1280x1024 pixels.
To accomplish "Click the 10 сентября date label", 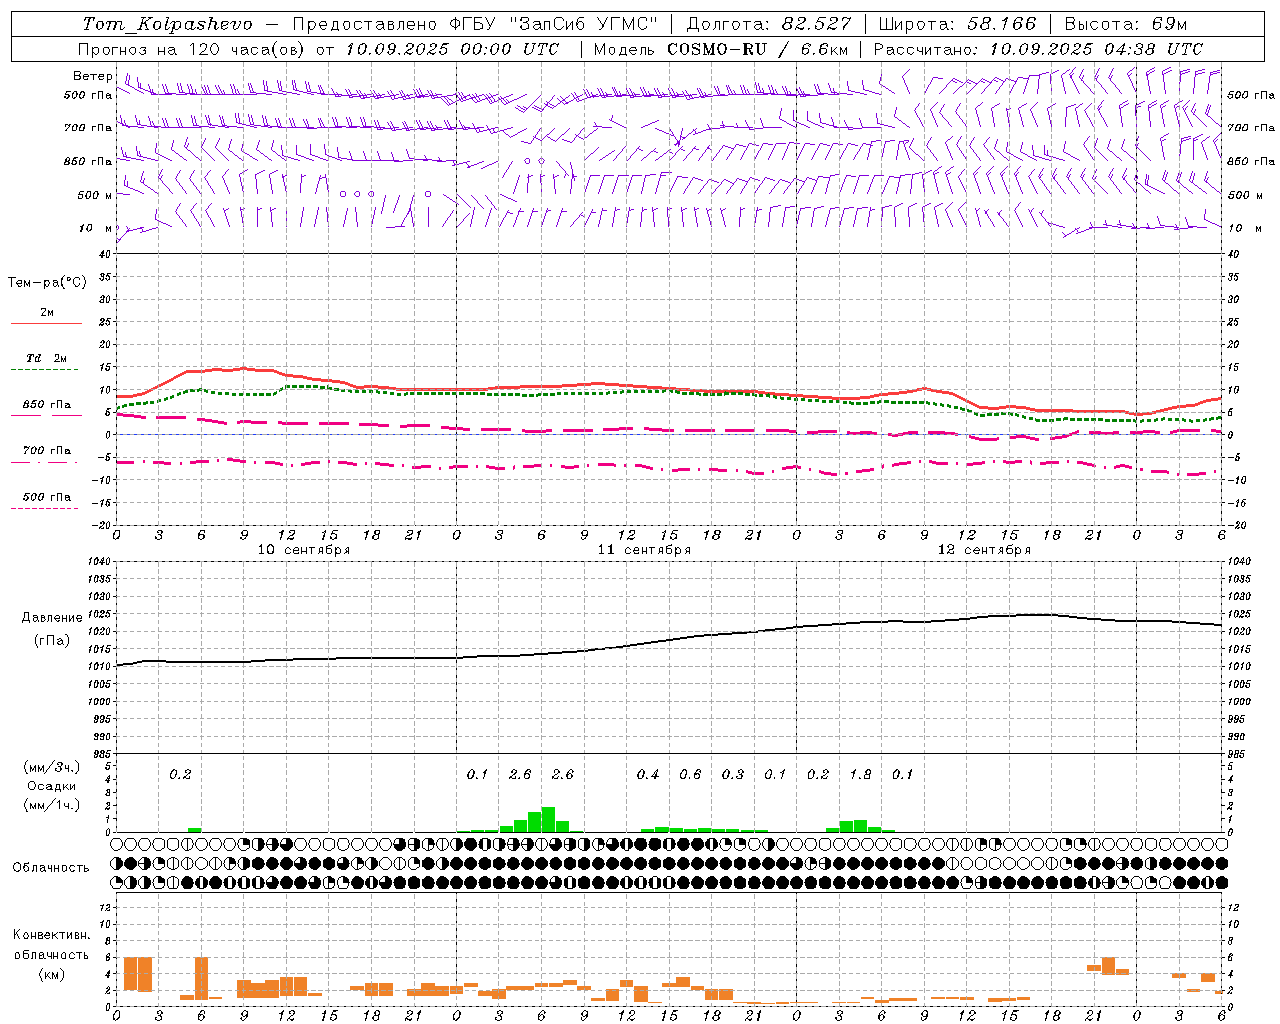I will [304, 550].
